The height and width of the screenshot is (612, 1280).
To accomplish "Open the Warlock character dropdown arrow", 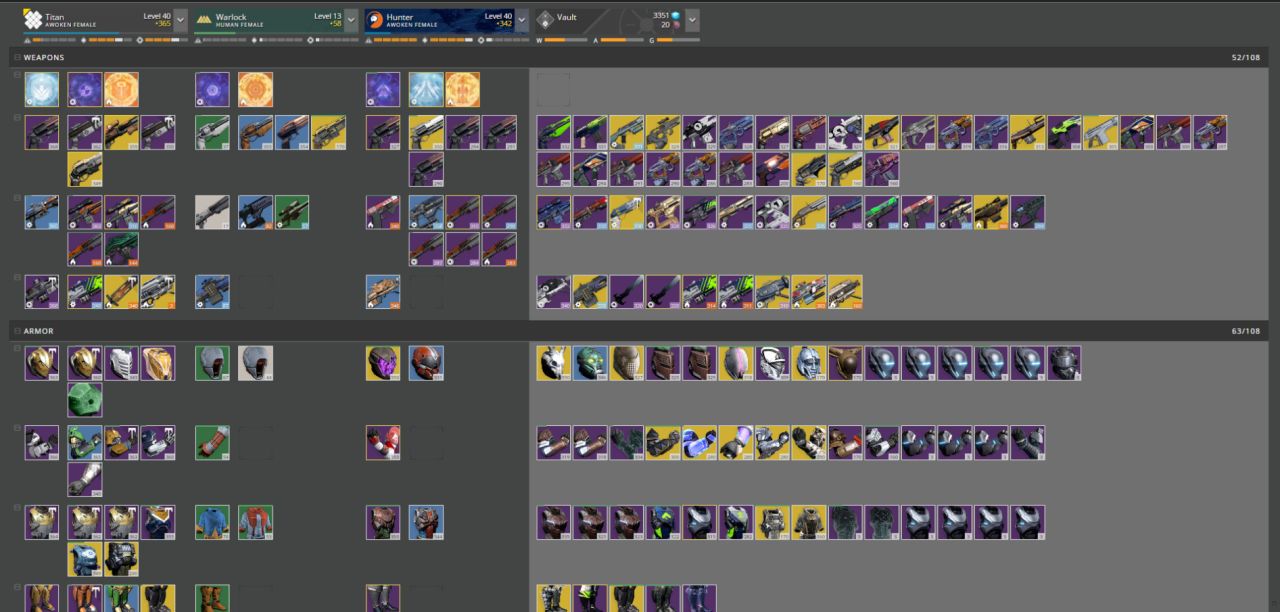I will [x=351, y=20].
